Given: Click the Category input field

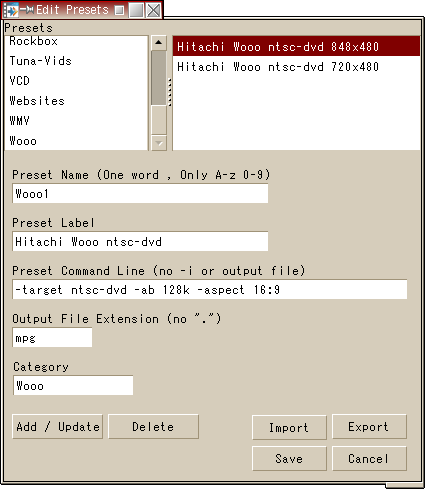Looking at the screenshot, I should point(73,386).
